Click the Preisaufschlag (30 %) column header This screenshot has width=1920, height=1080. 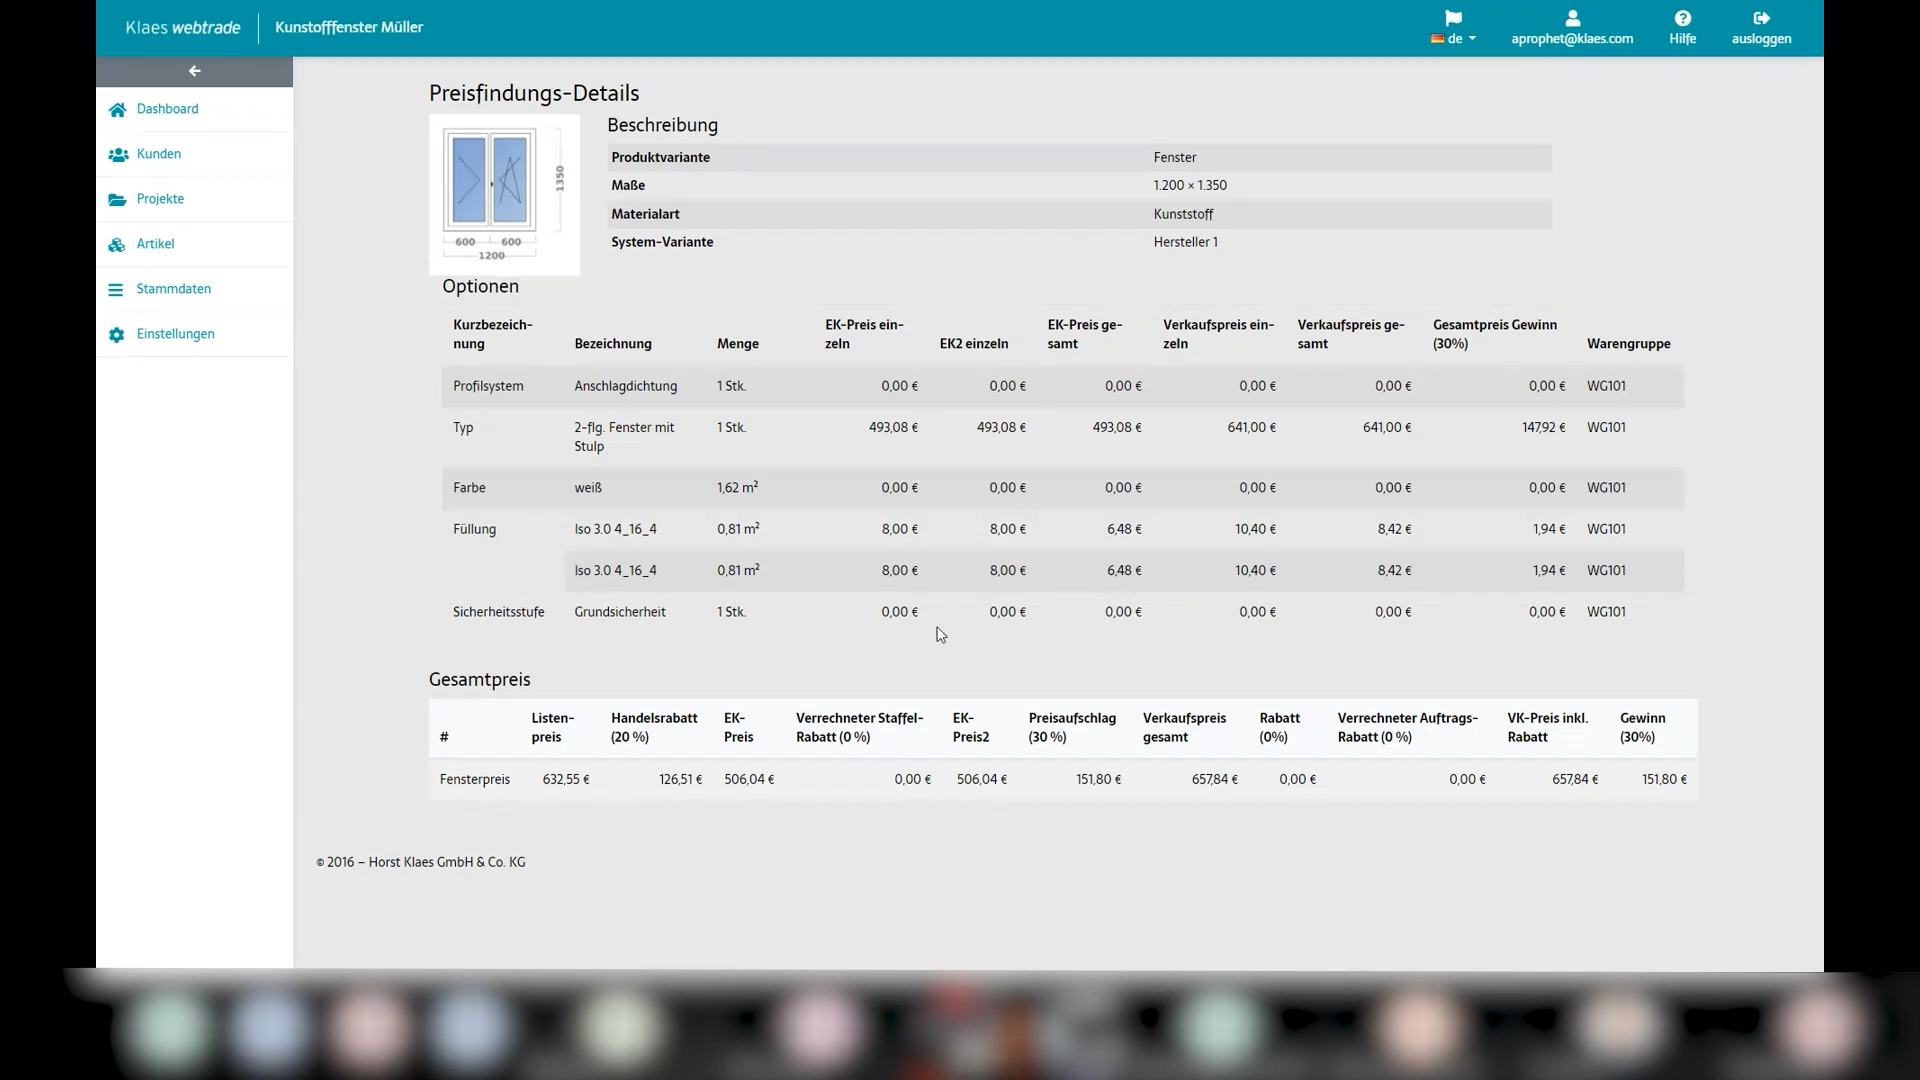point(1072,728)
